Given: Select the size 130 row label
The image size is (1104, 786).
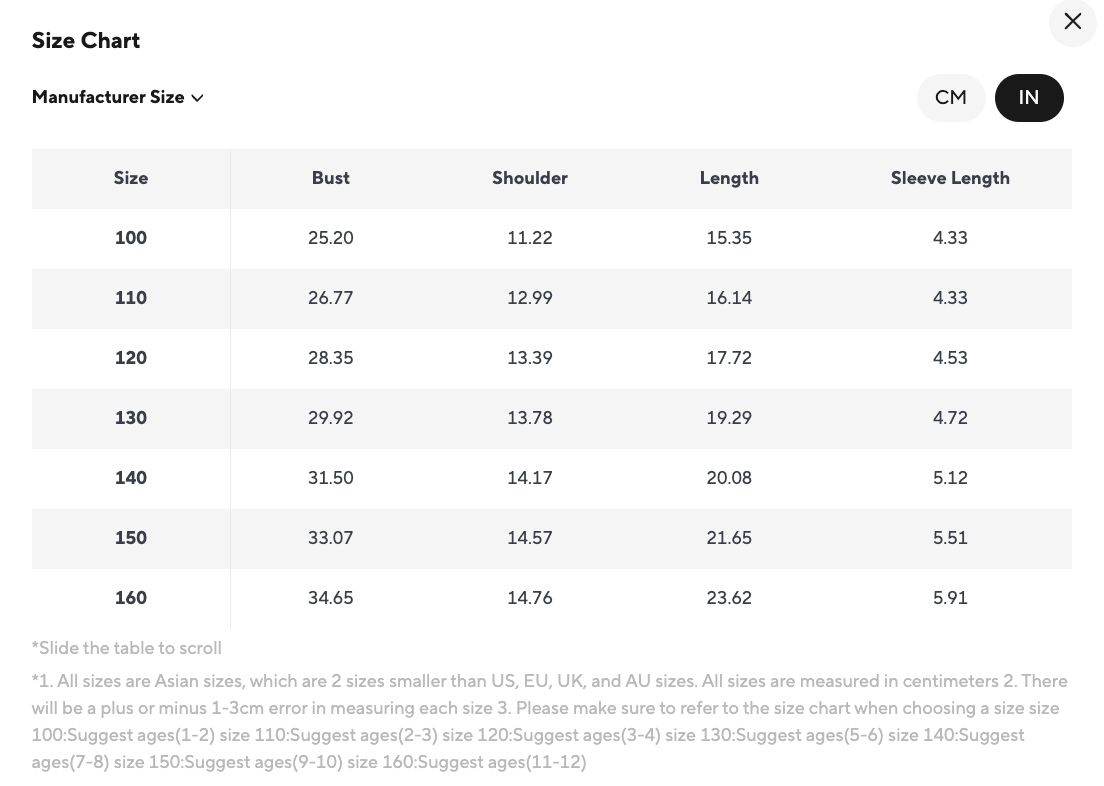Looking at the screenshot, I should 131,418.
